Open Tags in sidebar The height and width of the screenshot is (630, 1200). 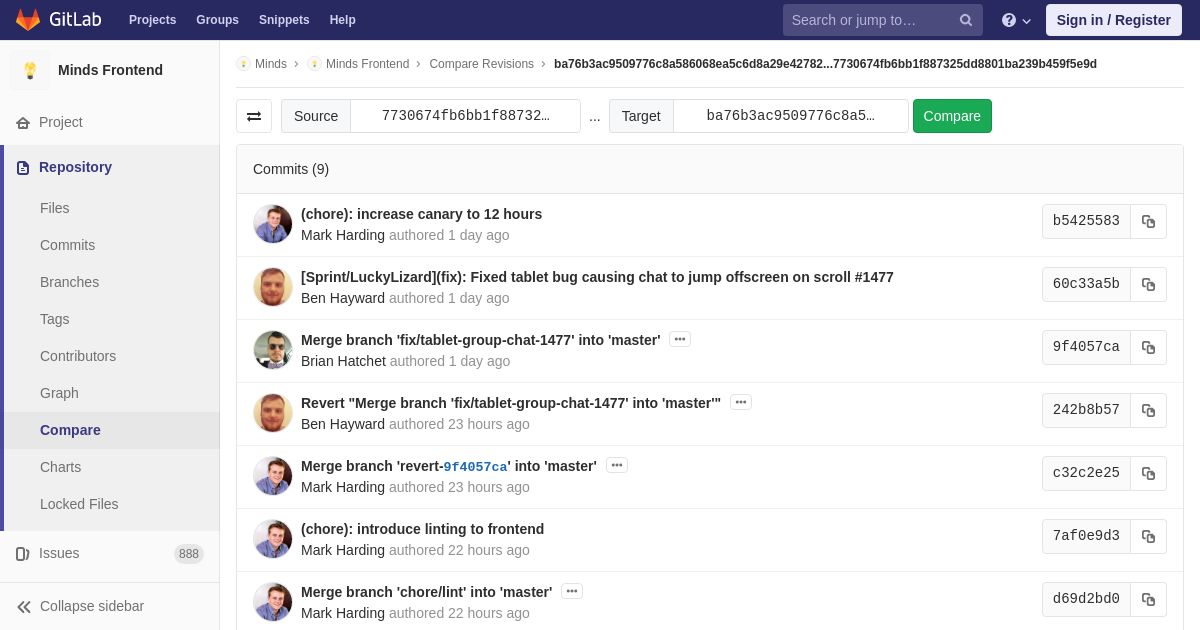[55, 319]
